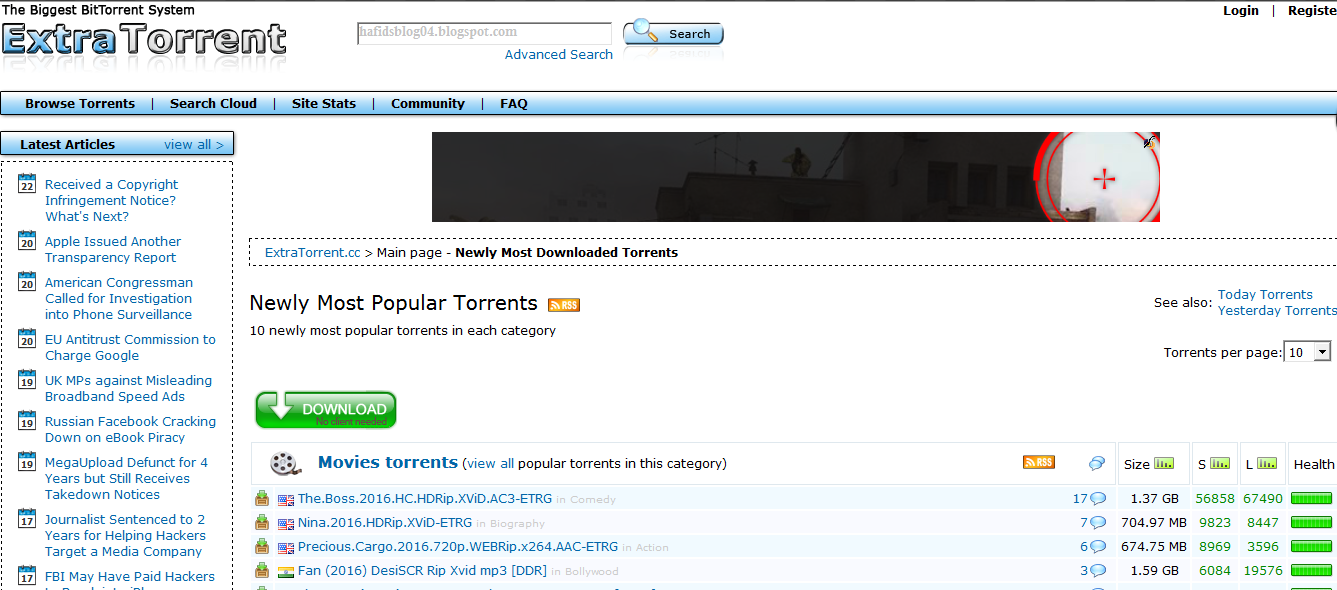Screen dimensions: 1337x590
Task: Open Nina.2016.HDRip.XViD-ETRG torrent
Action: tap(385, 522)
